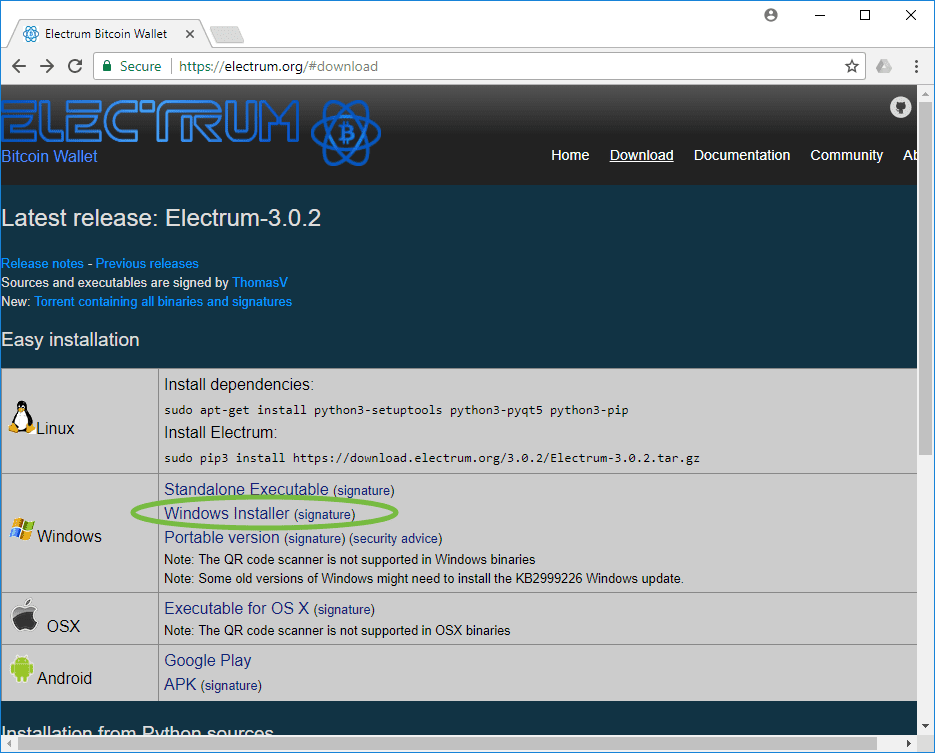Go to Home in the site navigation
935x753 pixels.
coord(570,156)
